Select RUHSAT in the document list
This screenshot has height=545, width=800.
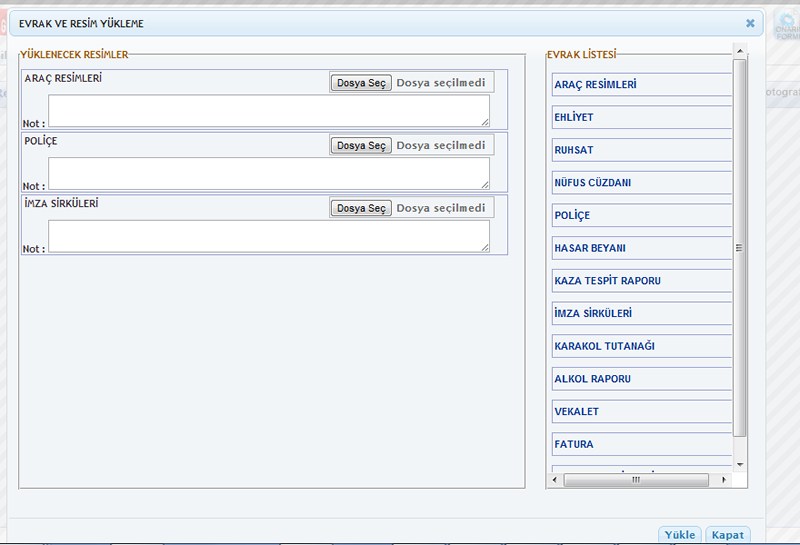[x=642, y=150]
